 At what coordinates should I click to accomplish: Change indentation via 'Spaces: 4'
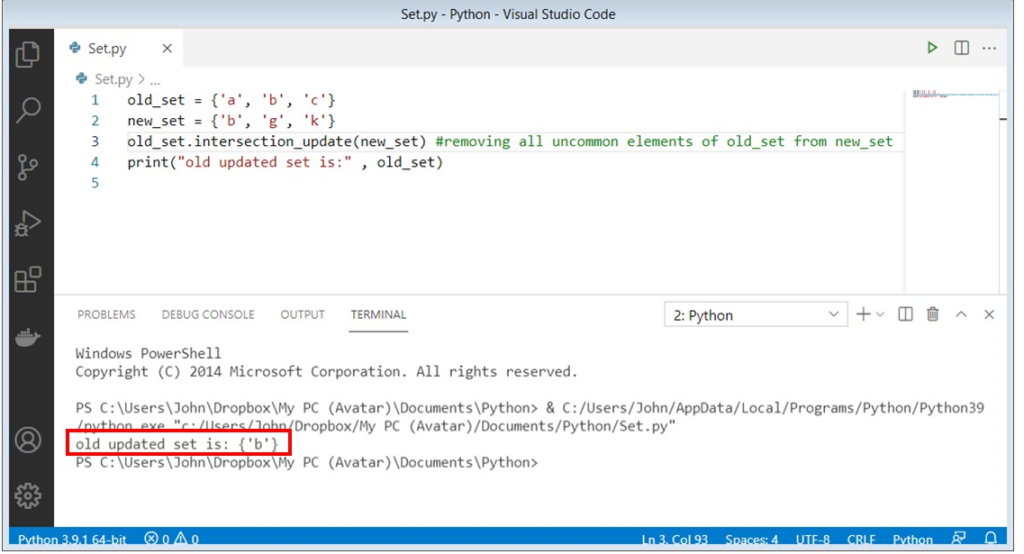[752, 539]
